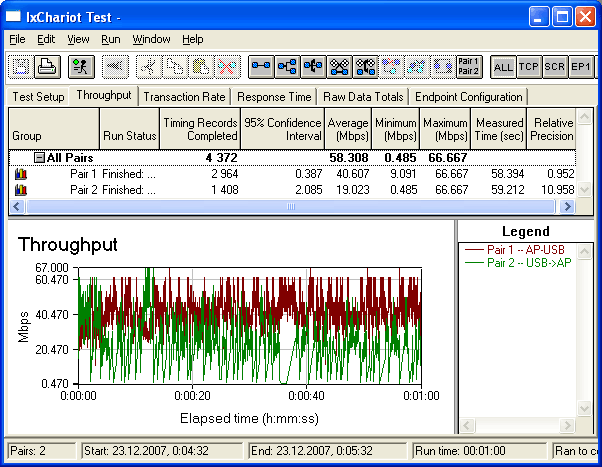
Task: Click the table's horizontal scrollbar thumb
Action: pos(291,207)
